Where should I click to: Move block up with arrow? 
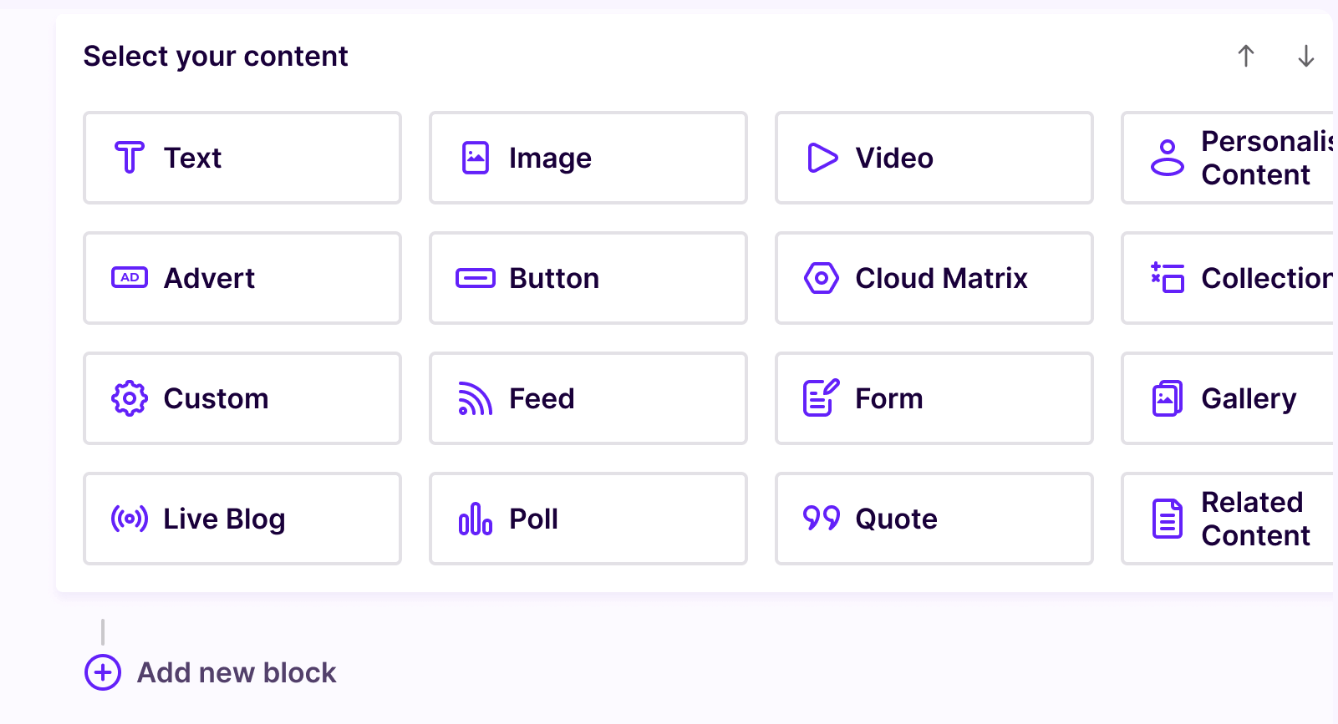coord(1245,56)
